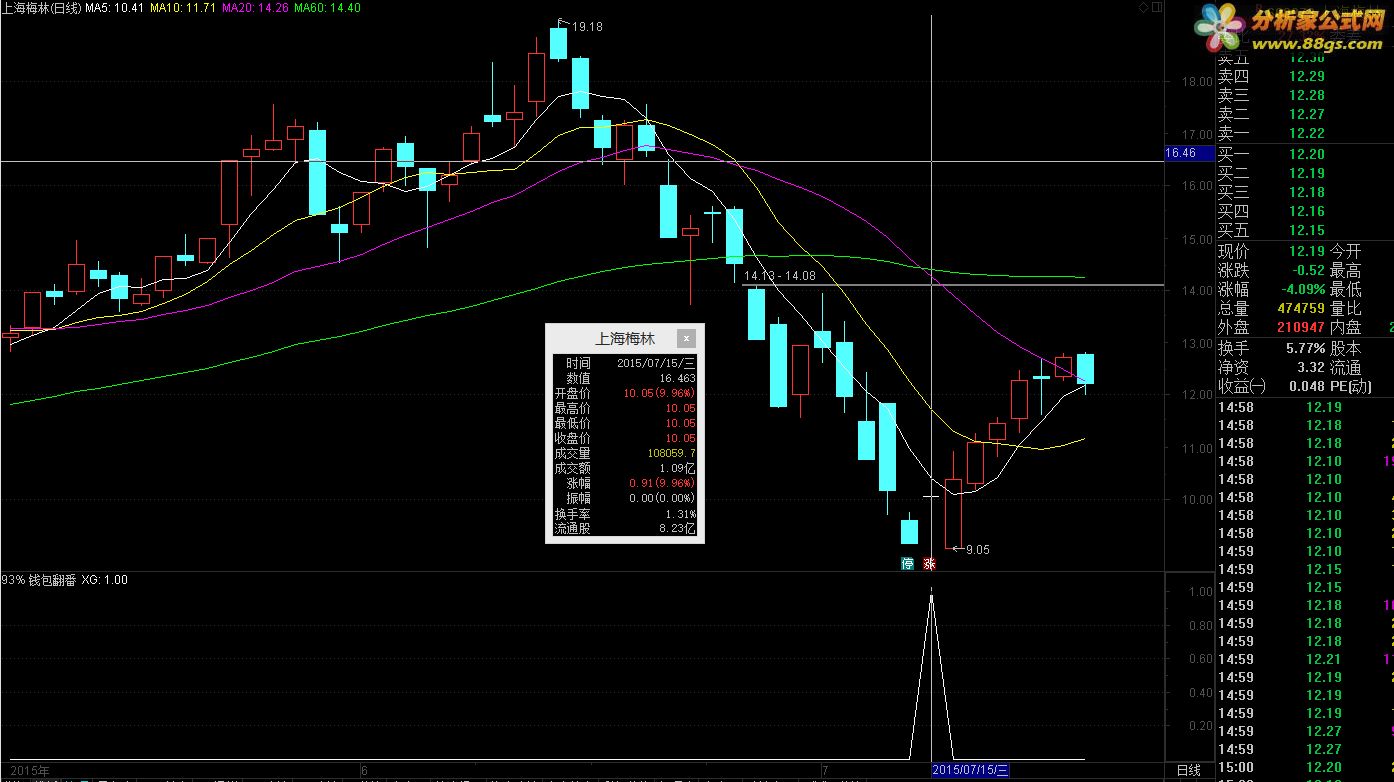The height and width of the screenshot is (782, 1394).
Task: Click the red 涨 marker icon
Action: click(930, 563)
